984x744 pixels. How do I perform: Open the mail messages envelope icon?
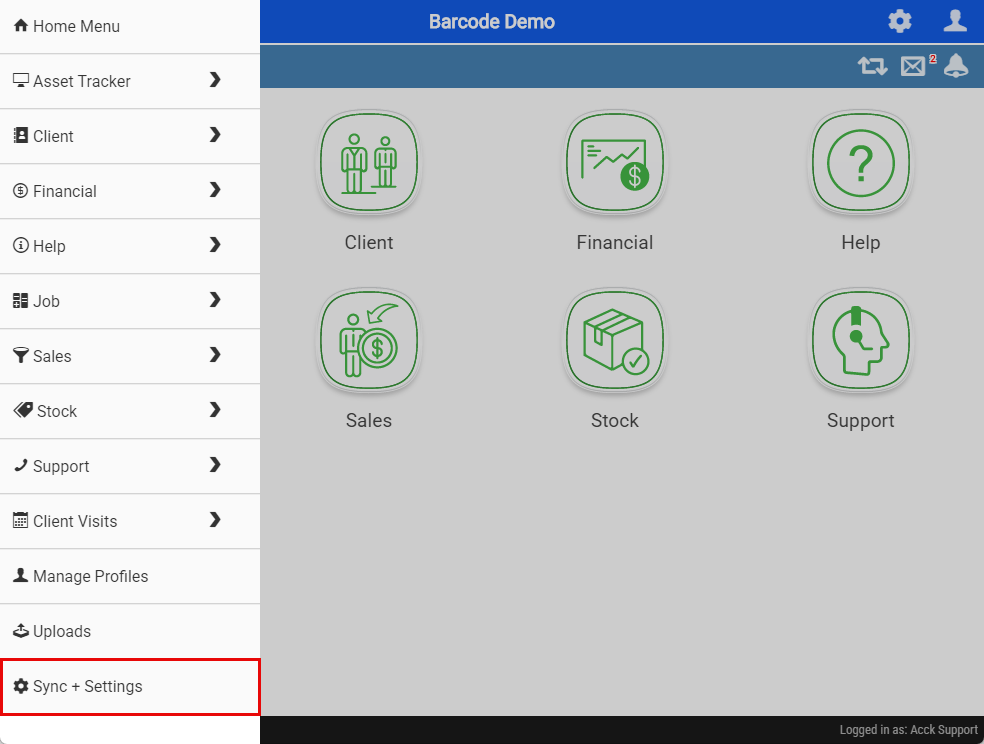(x=913, y=66)
